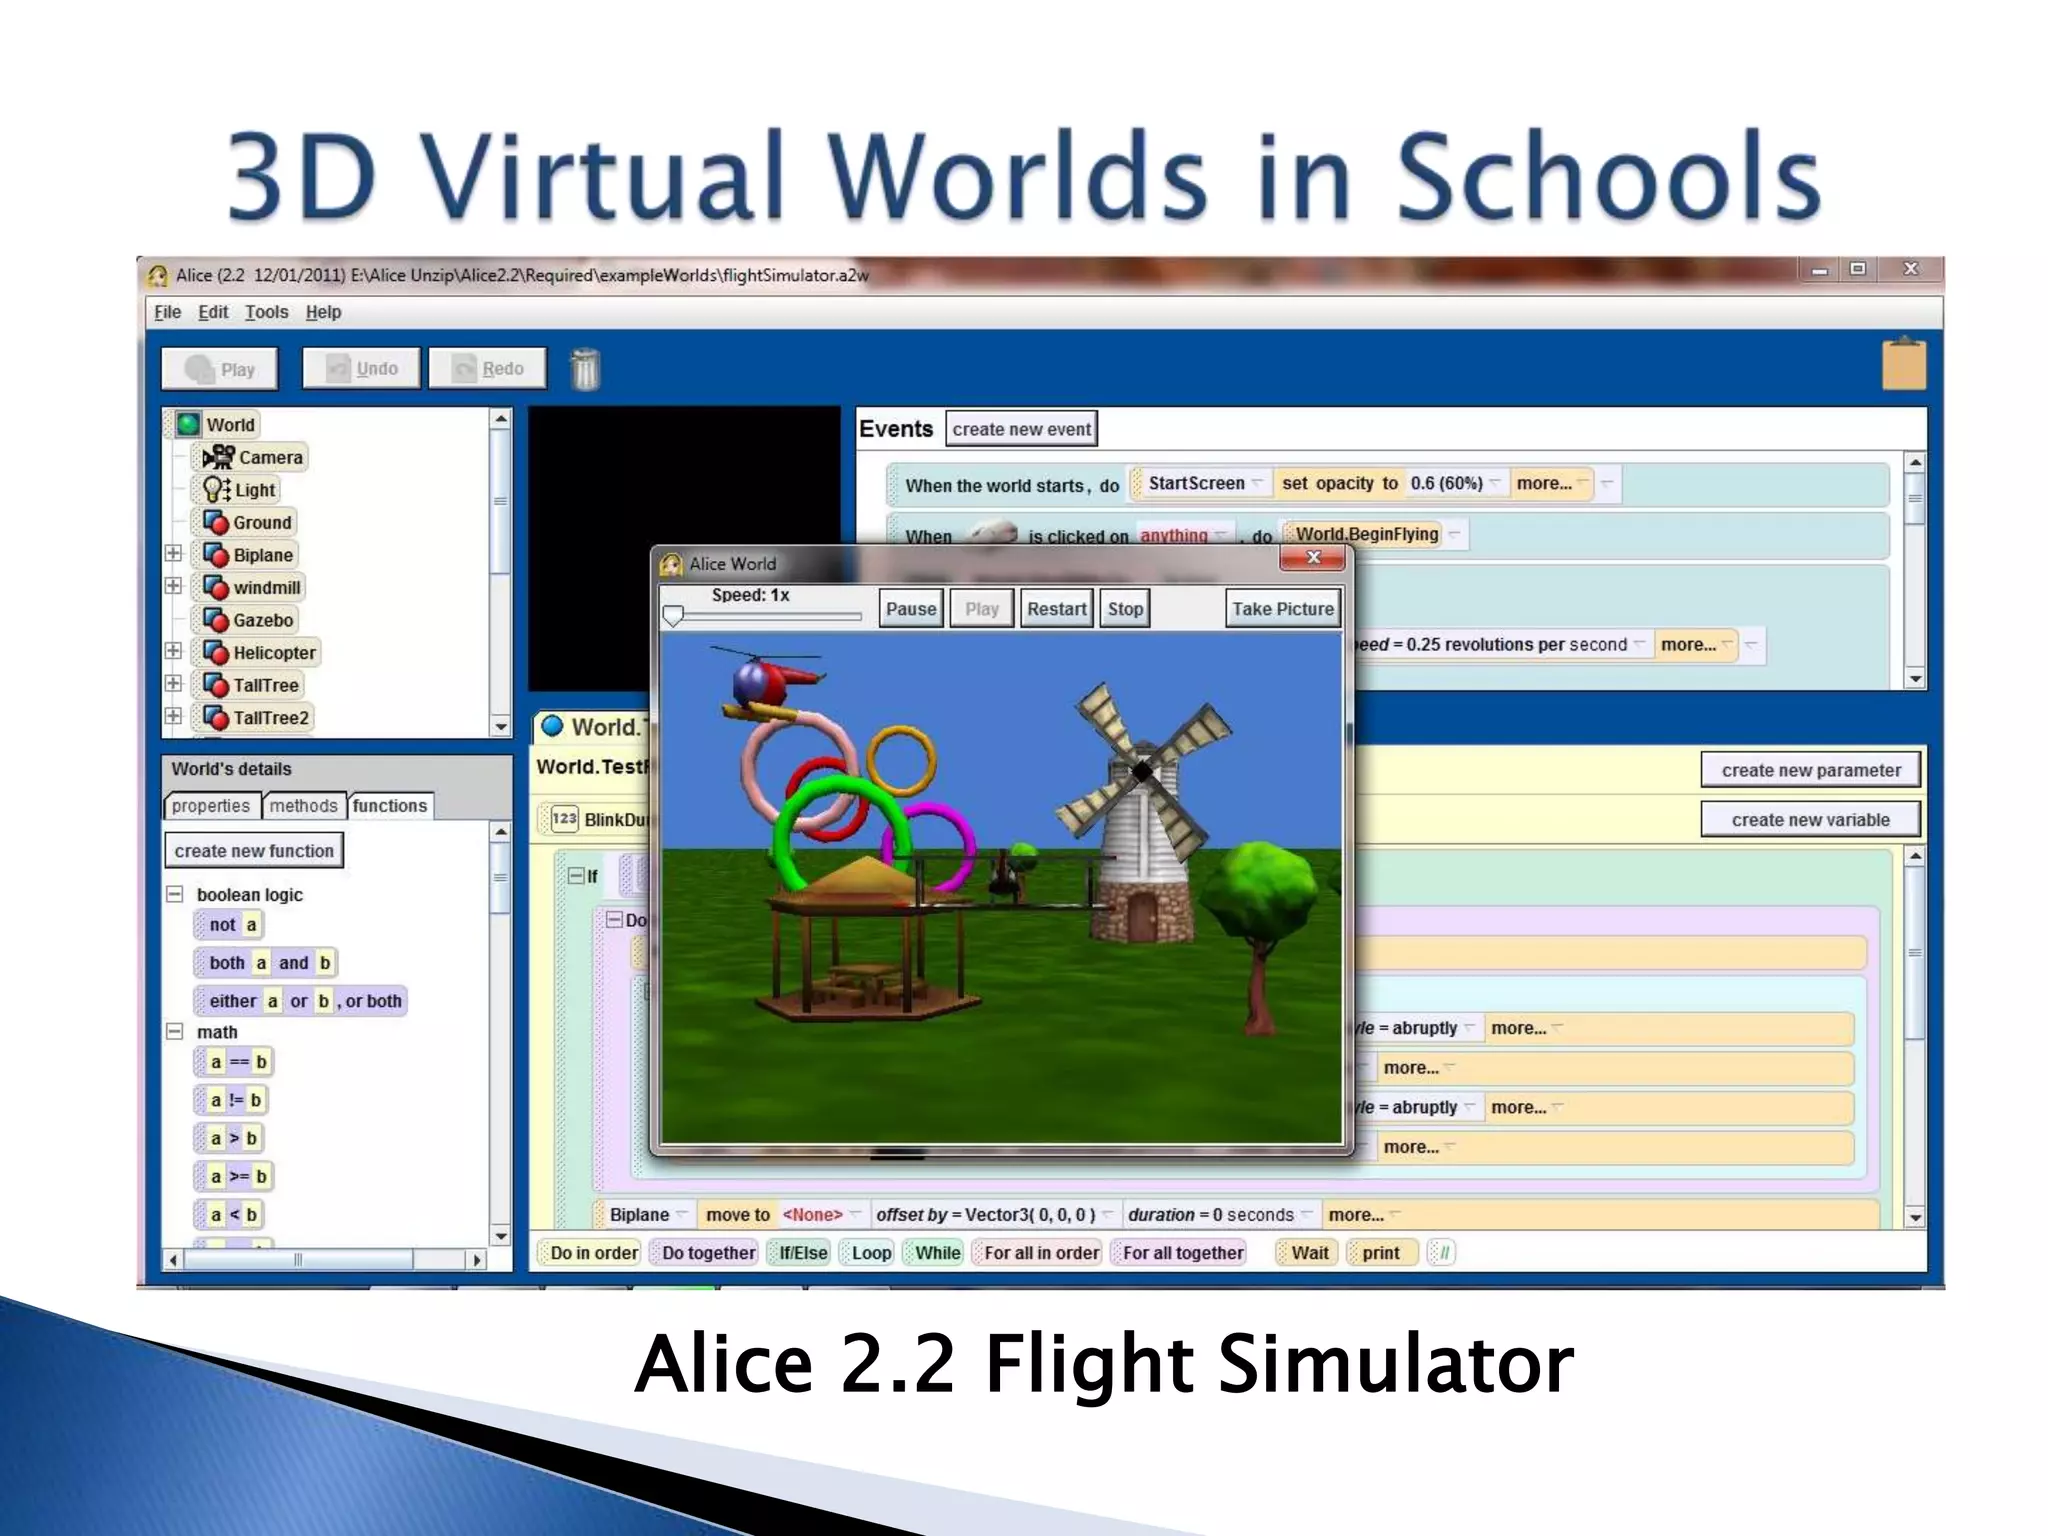
Task: Open the Edit menu
Action: click(x=213, y=312)
